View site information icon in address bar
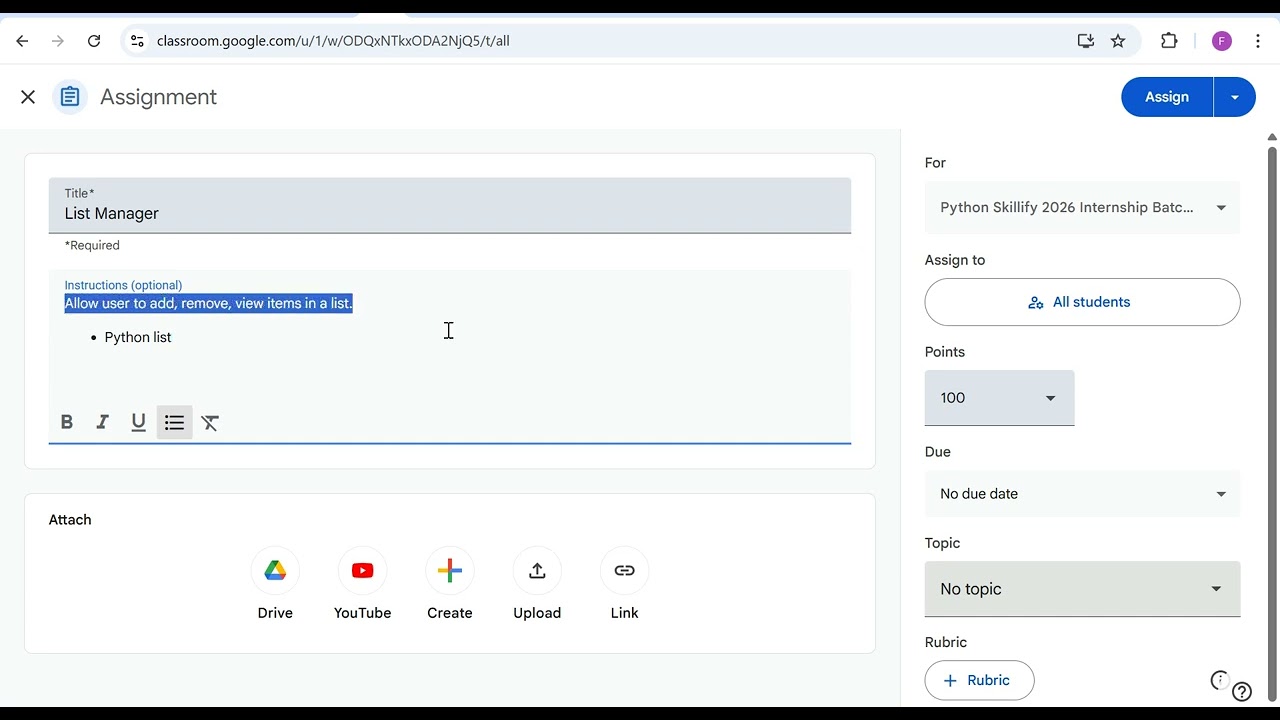This screenshot has width=1280, height=720. 138,41
